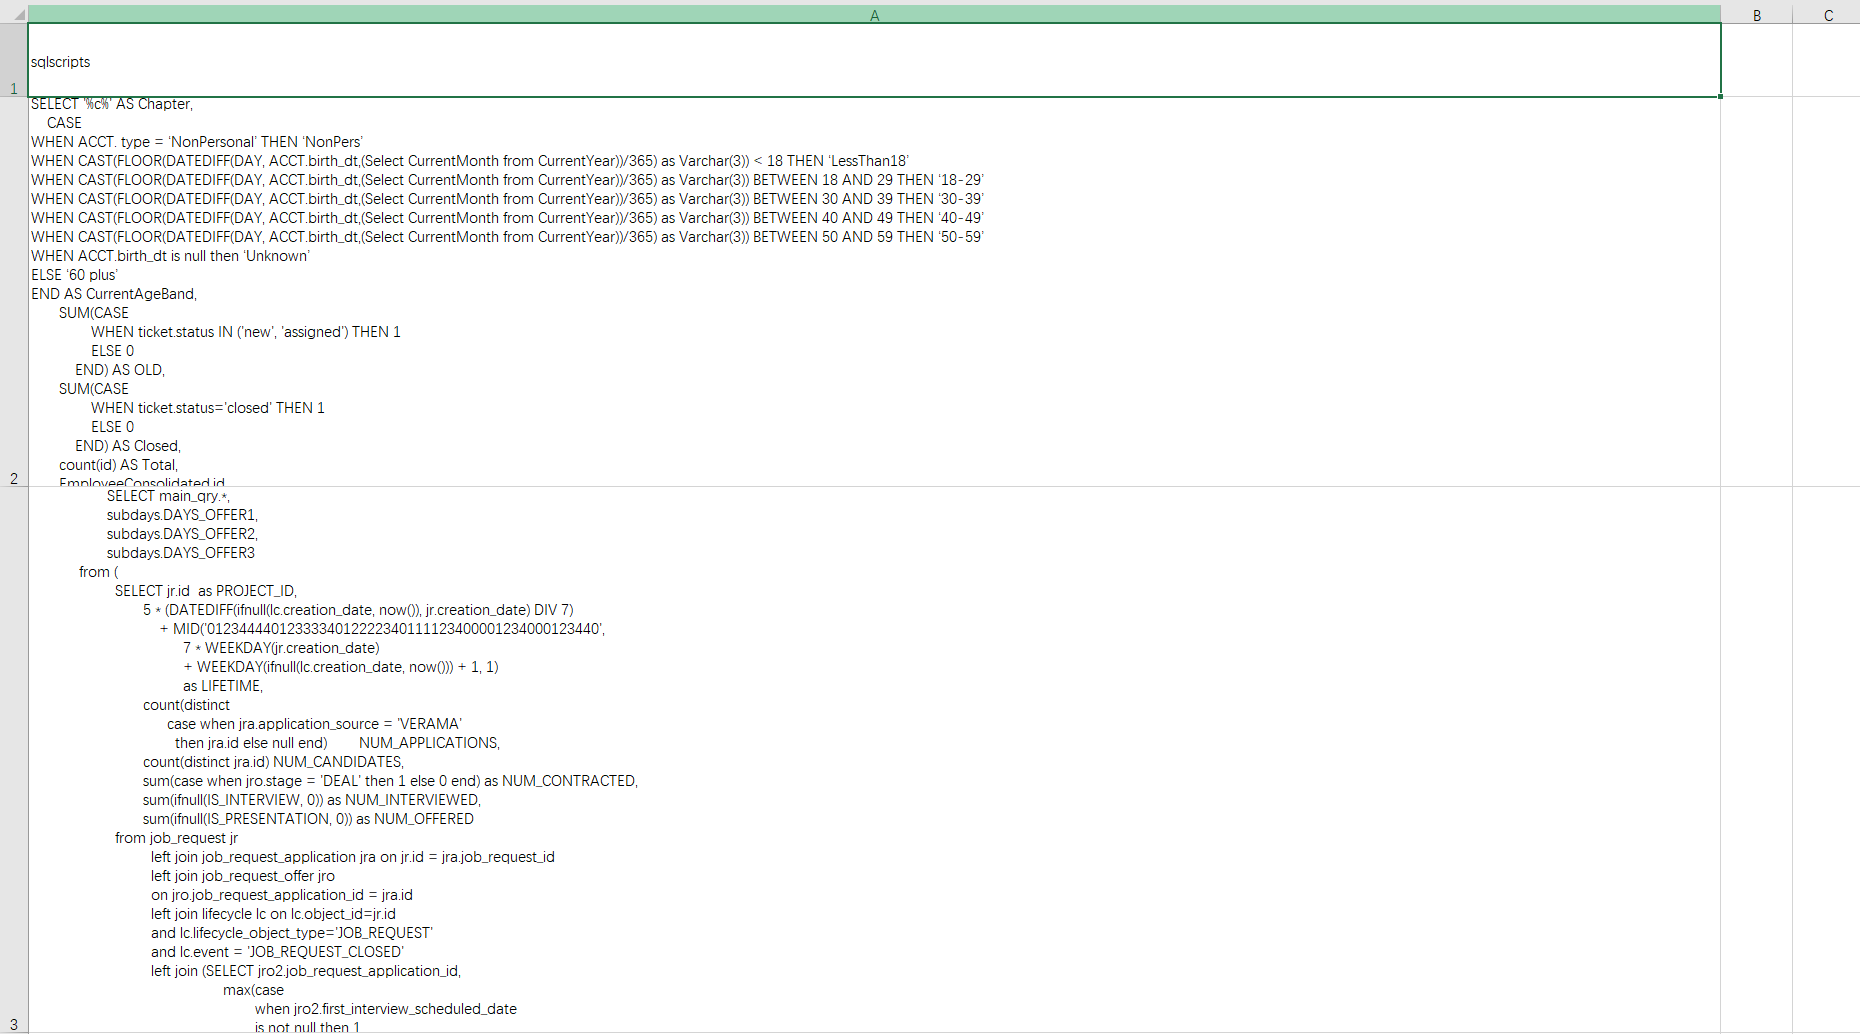Select row 1 header
The height and width of the screenshot is (1034, 1860).
coord(14,60)
